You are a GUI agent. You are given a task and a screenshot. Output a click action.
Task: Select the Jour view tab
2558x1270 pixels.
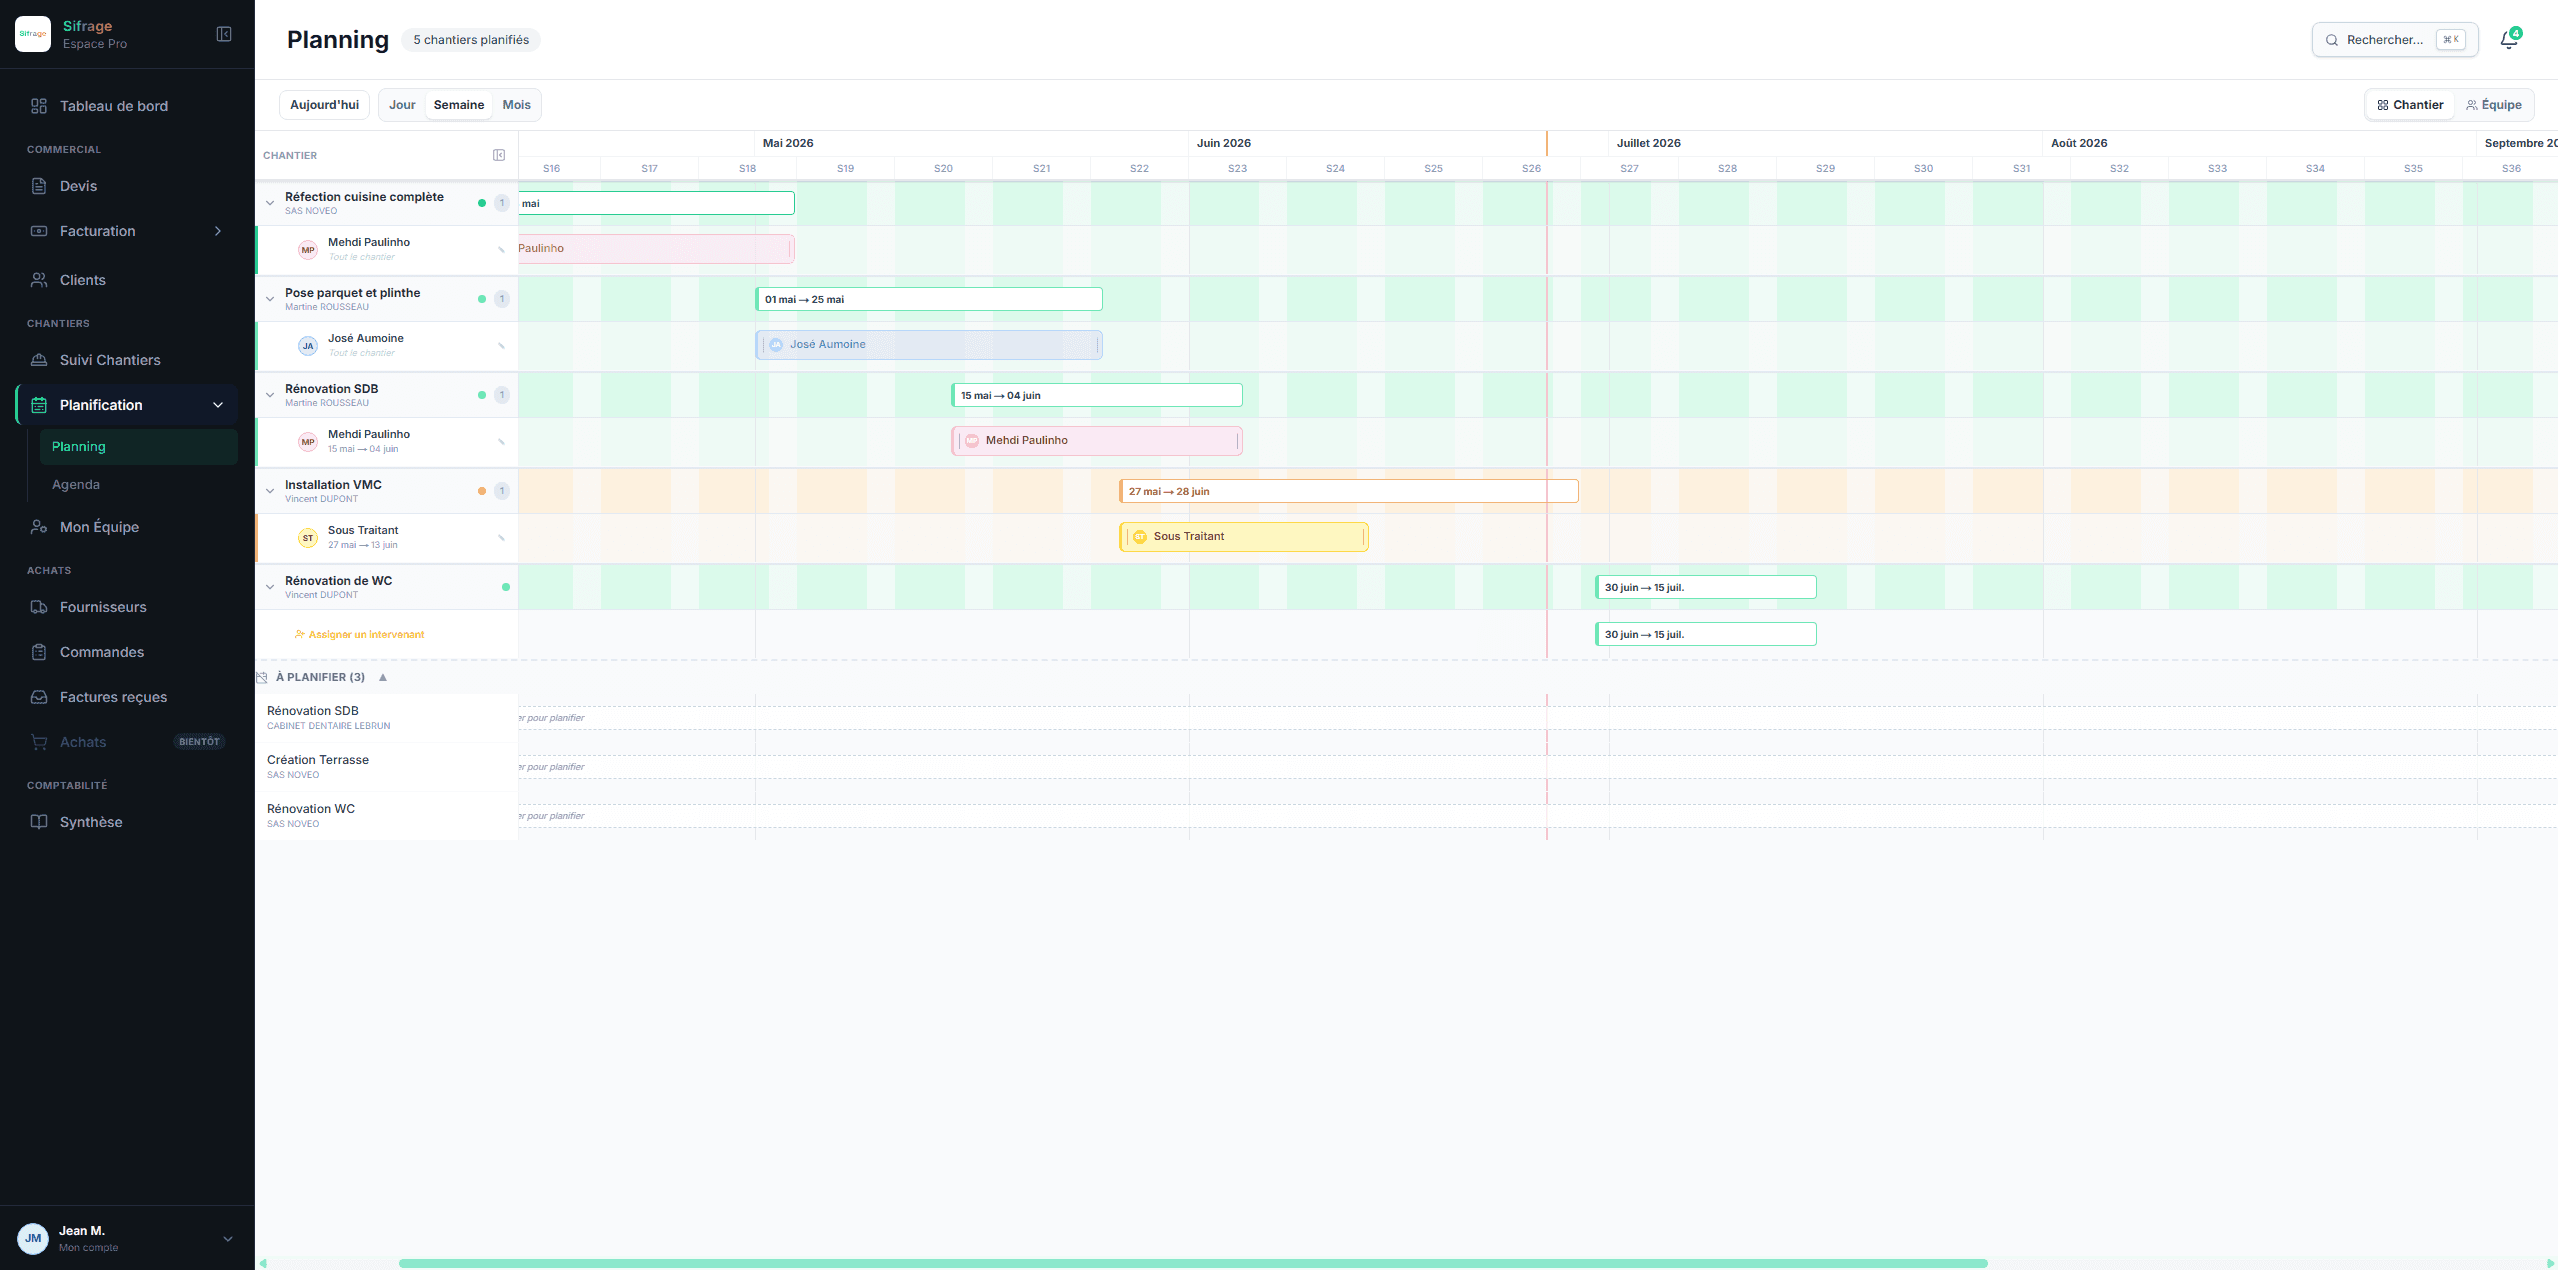coord(402,105)
